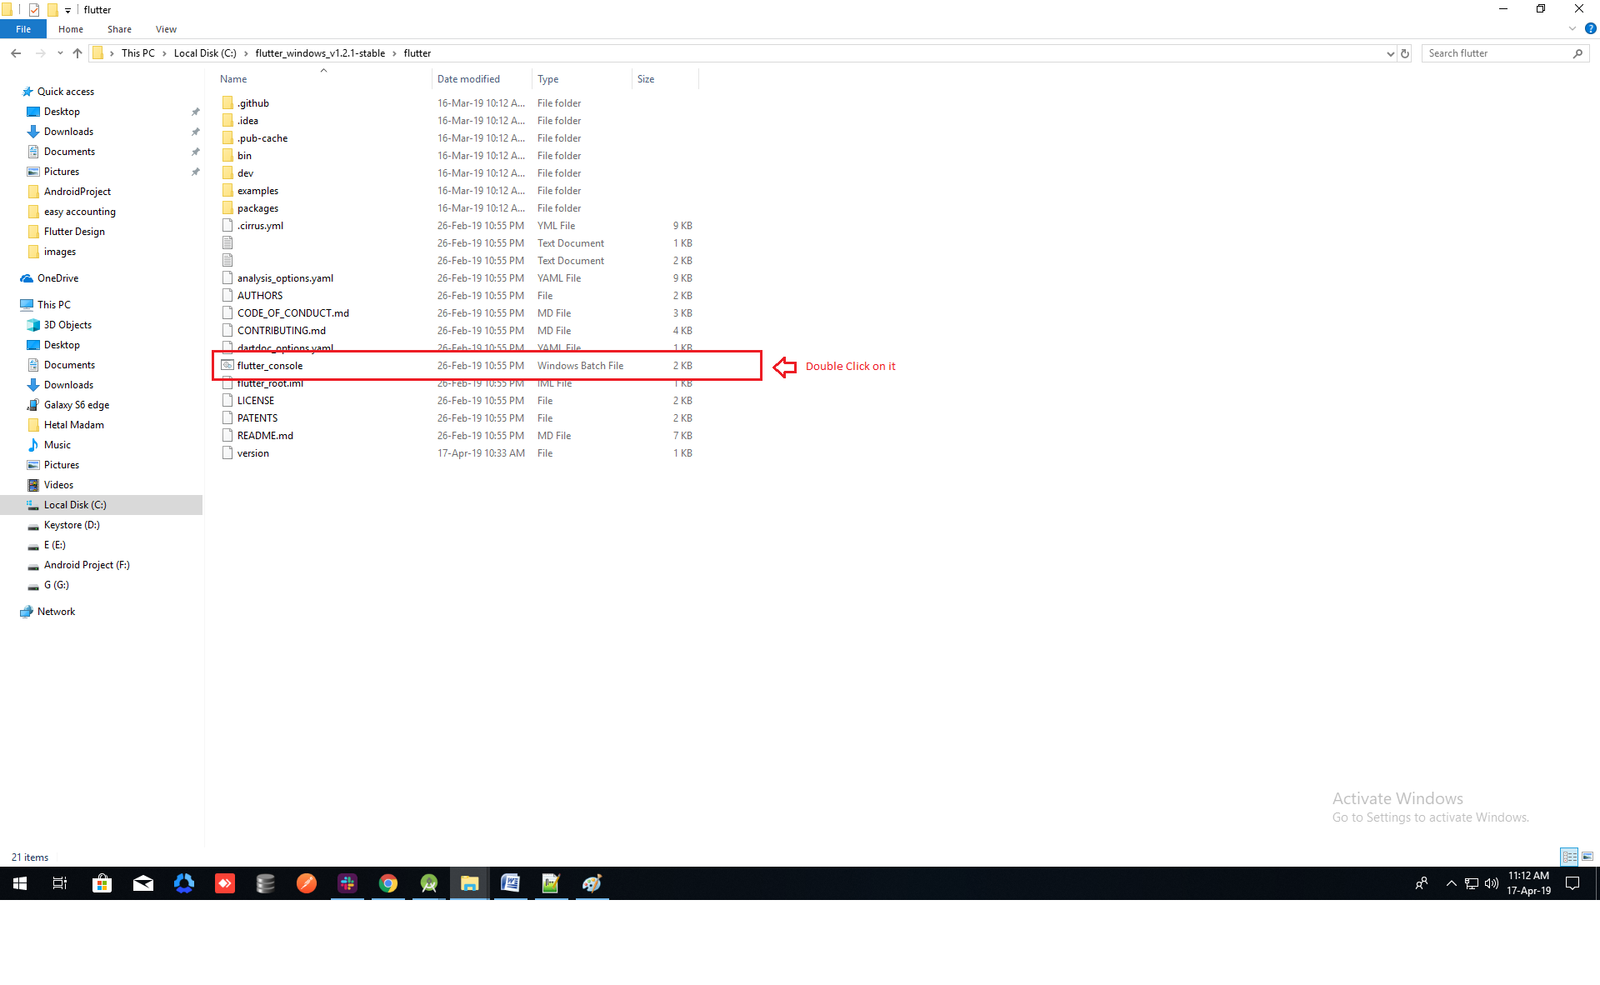
Task: Open Task View from the taskbar
Action: point(60,883)
